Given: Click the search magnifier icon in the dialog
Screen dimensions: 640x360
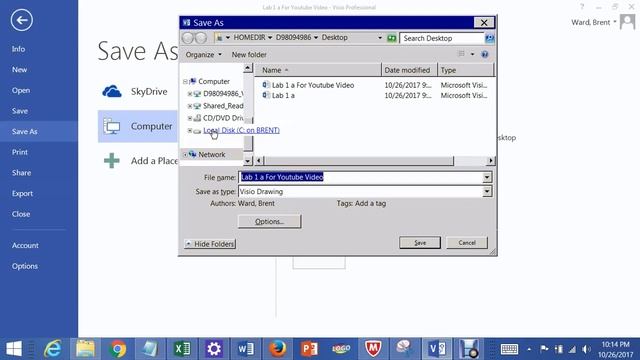Looking at the screenshot, I should (x=489, y=38).
